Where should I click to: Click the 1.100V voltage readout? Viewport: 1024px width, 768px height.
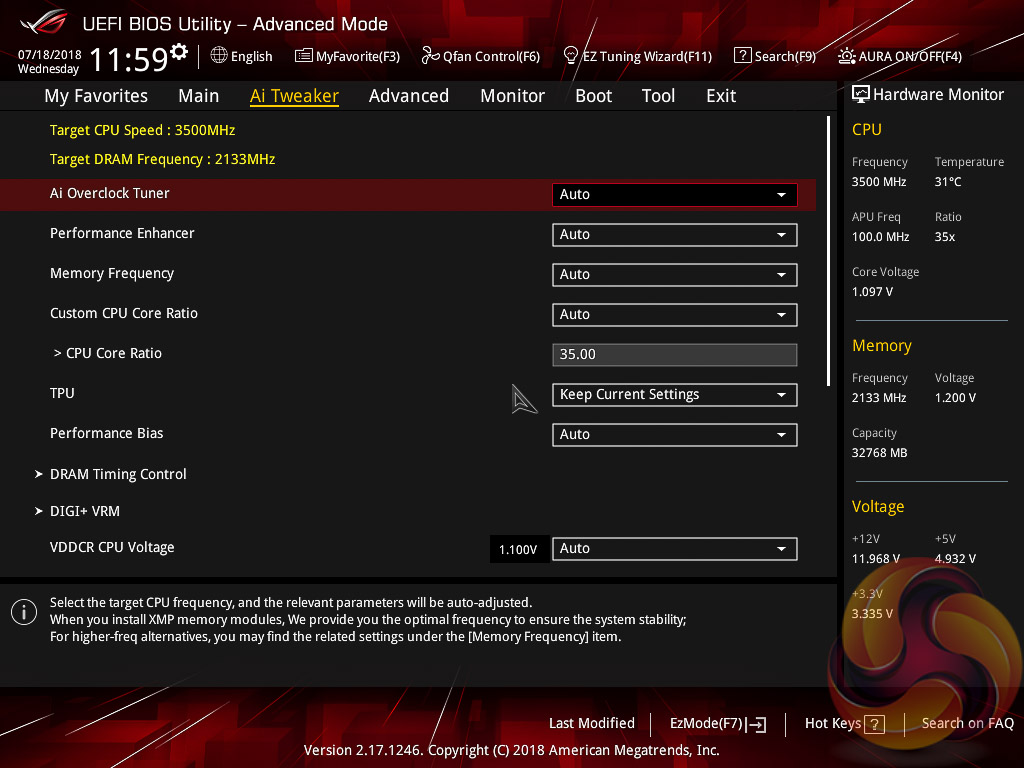(x=518, y=549)
